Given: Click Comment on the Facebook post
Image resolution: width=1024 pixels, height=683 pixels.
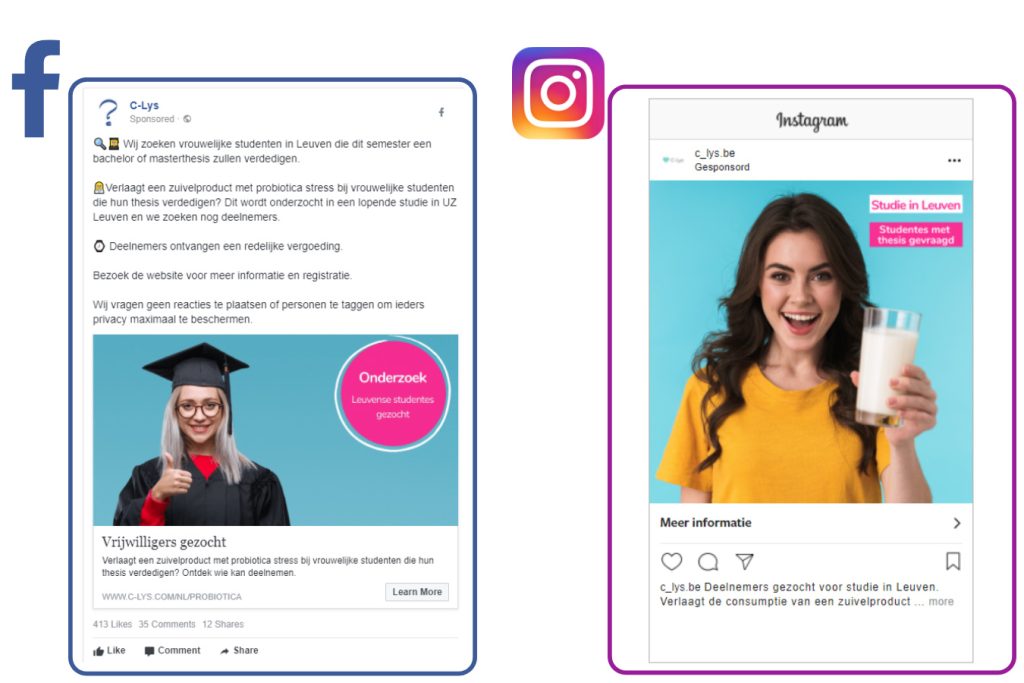Looking at the screenshot, I should (172, 650).
